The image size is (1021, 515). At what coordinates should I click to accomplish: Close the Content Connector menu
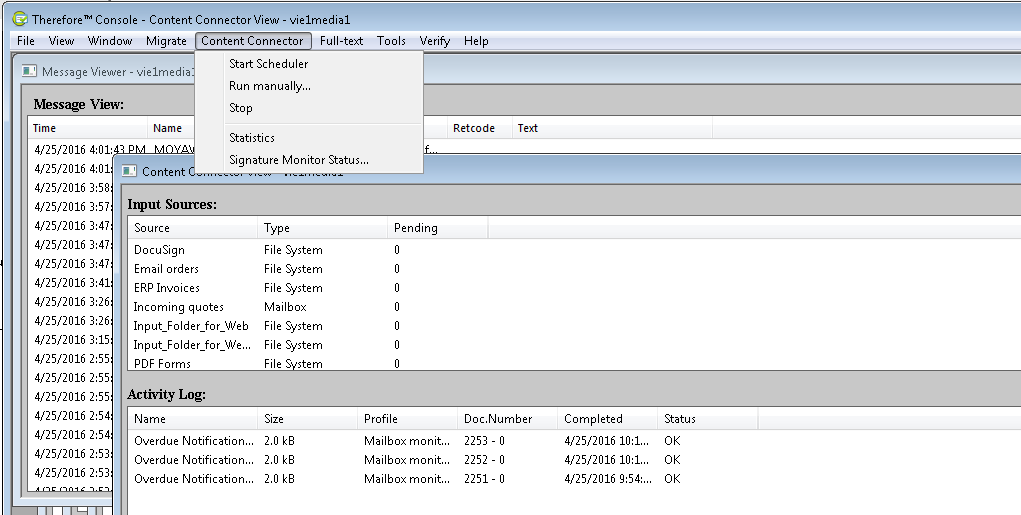253,40
